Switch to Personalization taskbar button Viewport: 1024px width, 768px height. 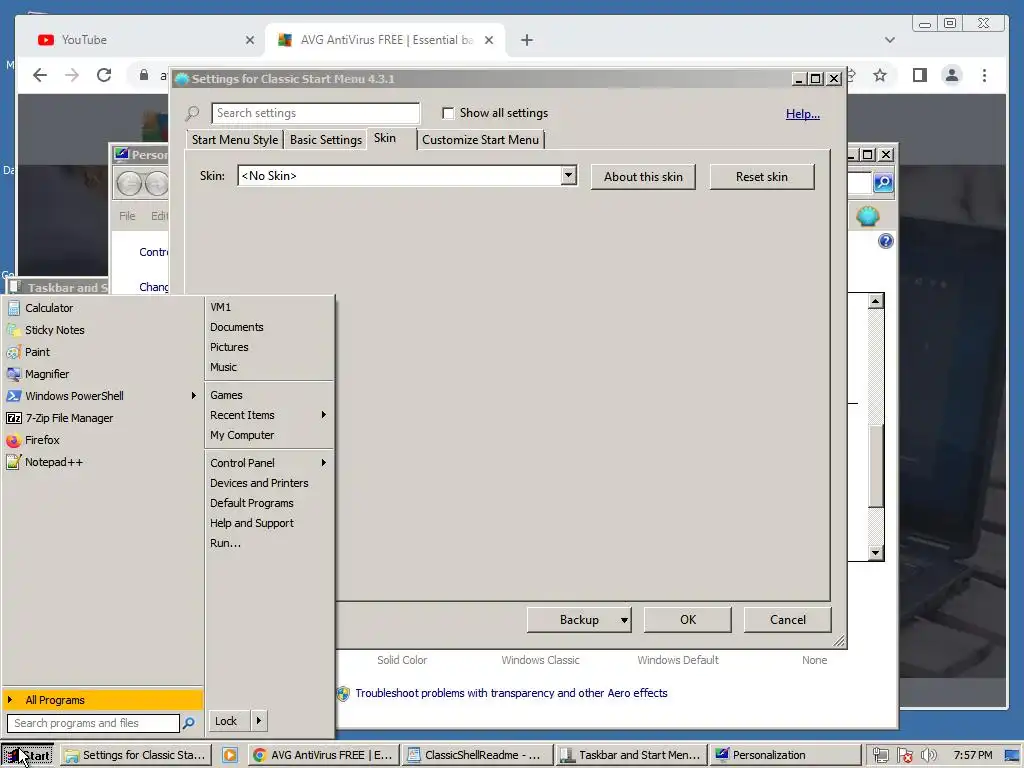click(785, 755)
